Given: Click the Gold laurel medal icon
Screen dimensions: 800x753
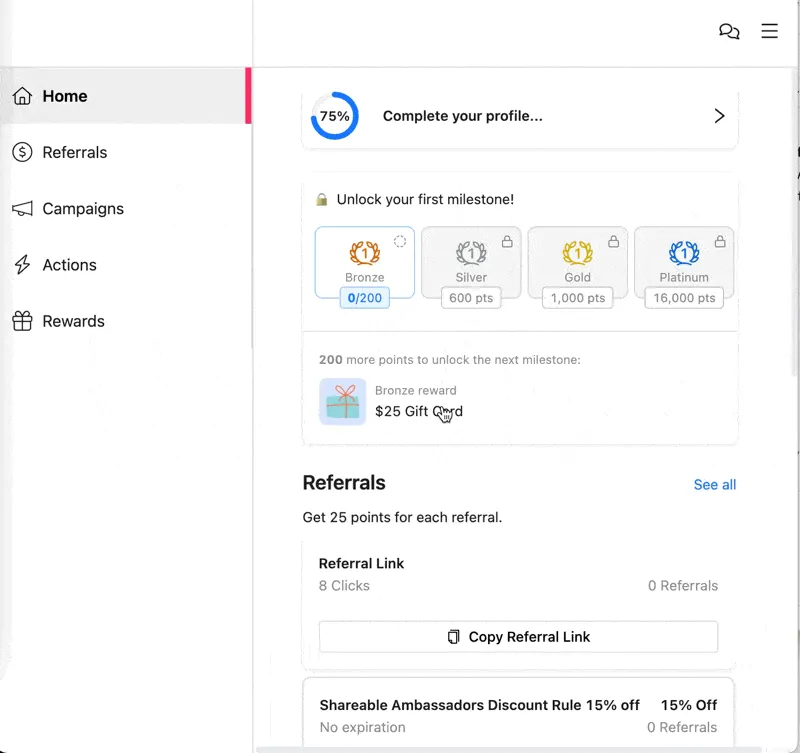Looking at the screenshot, I should coord(578,253).
